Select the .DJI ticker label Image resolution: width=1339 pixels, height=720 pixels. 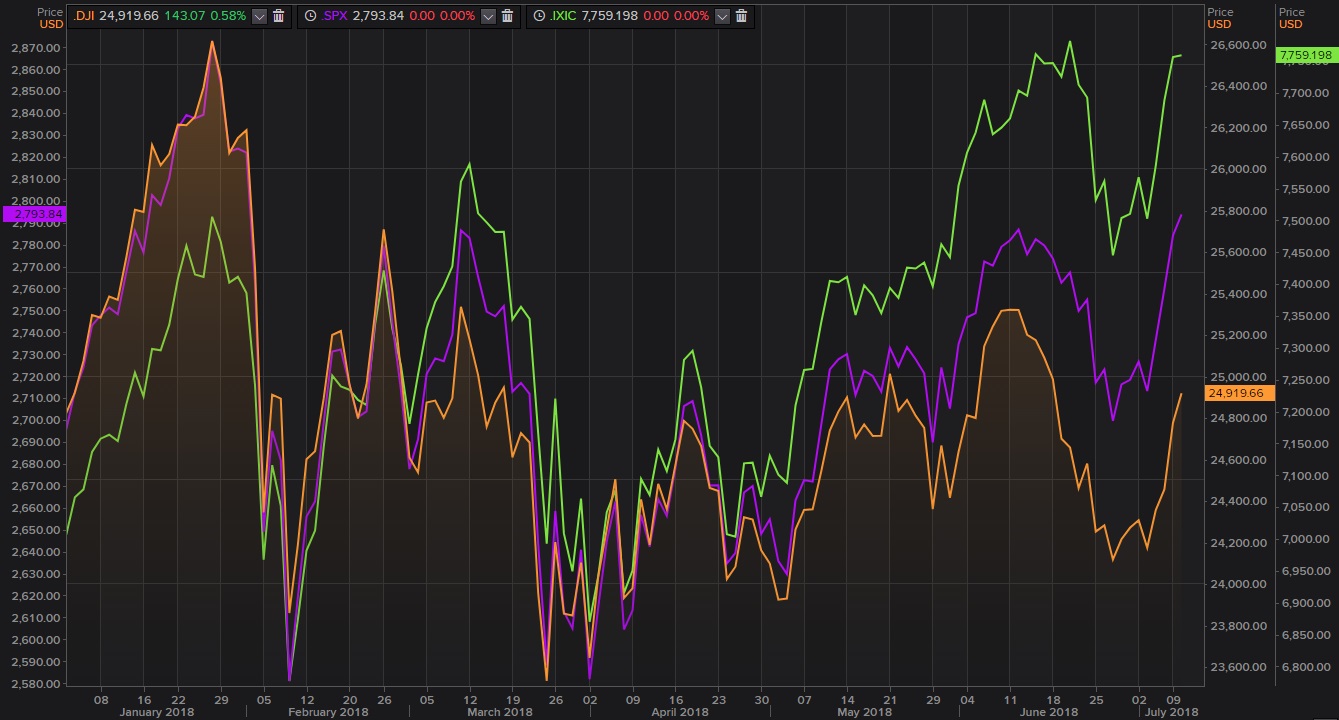pos(83,16)
